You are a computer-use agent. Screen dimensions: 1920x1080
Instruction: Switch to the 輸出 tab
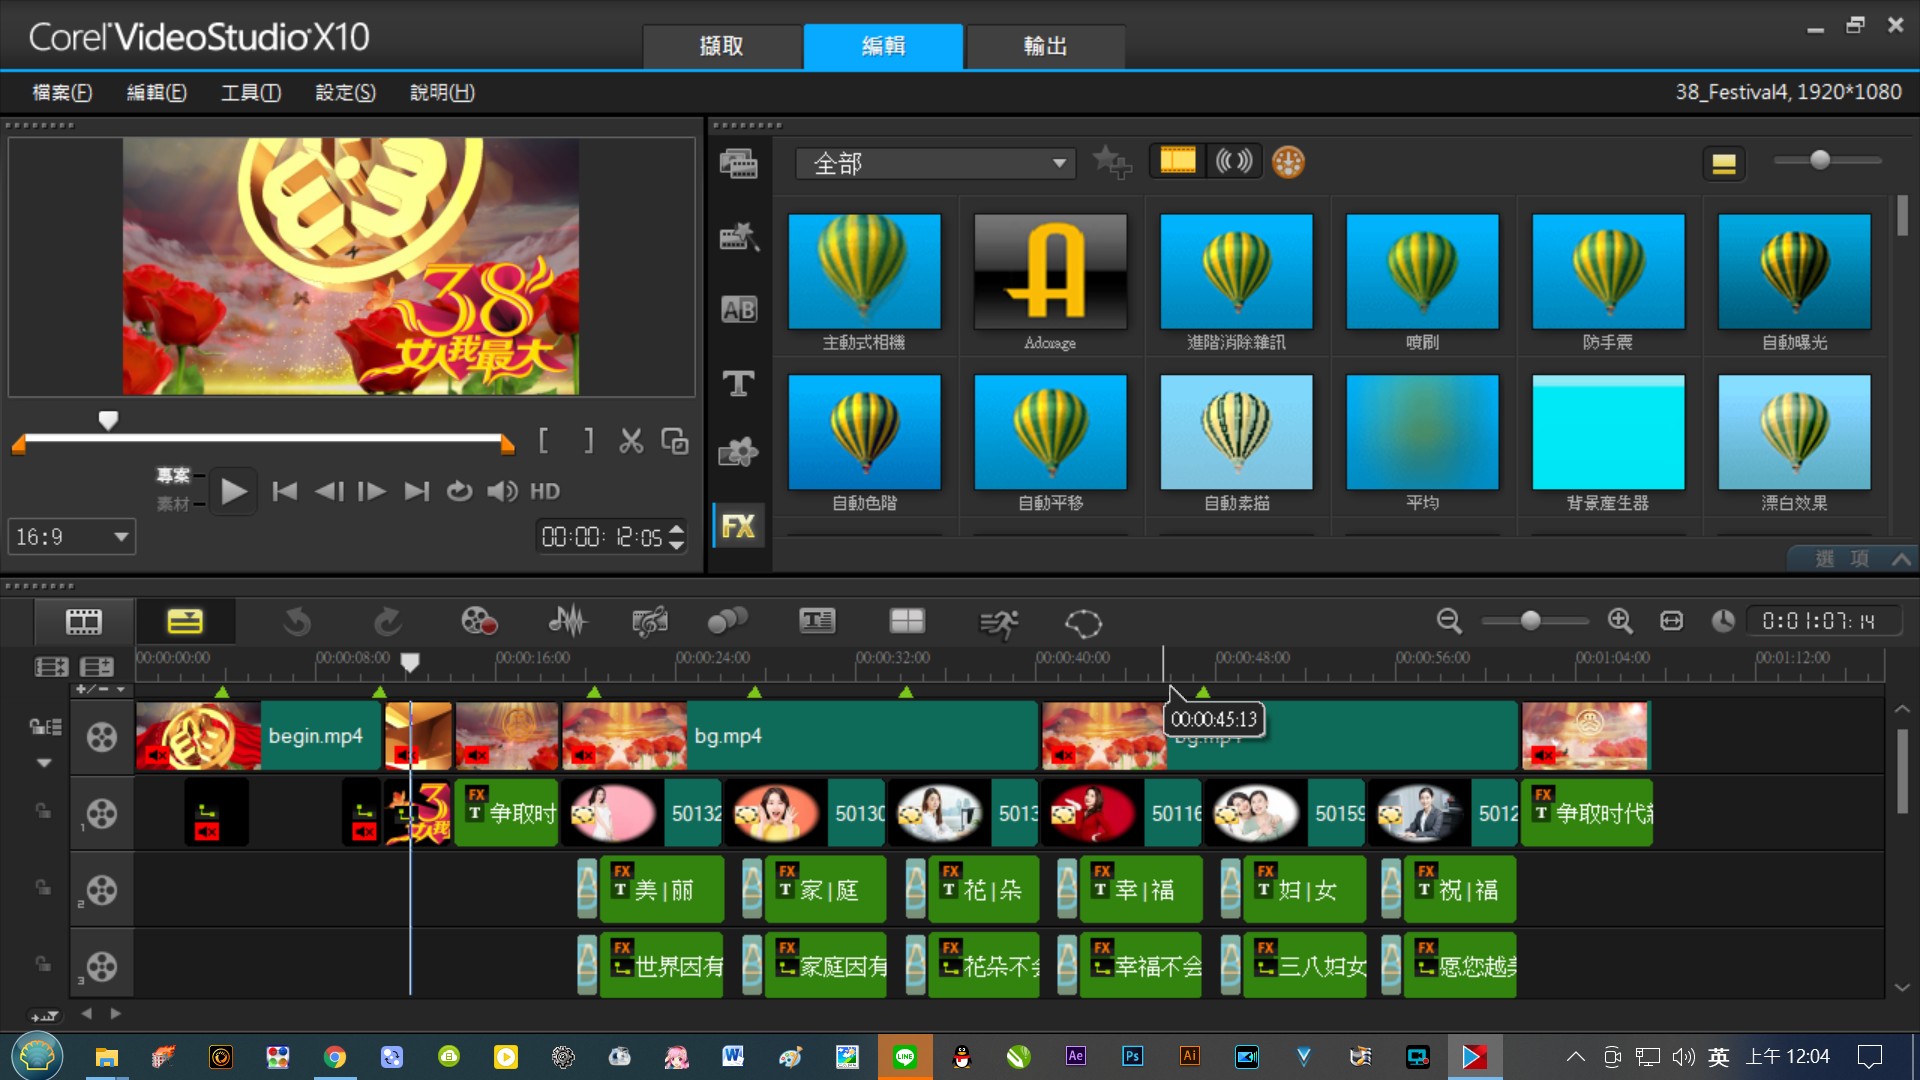(1045, 46)
